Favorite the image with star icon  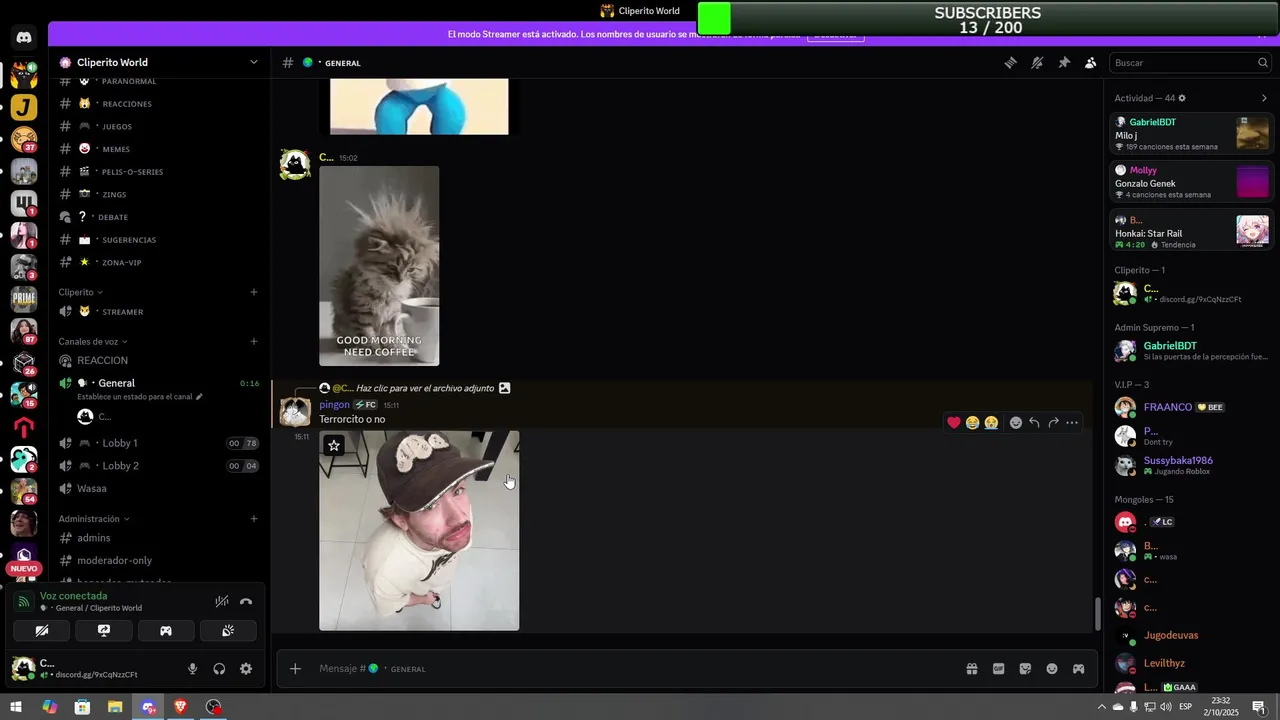click(x=334, y=445)
